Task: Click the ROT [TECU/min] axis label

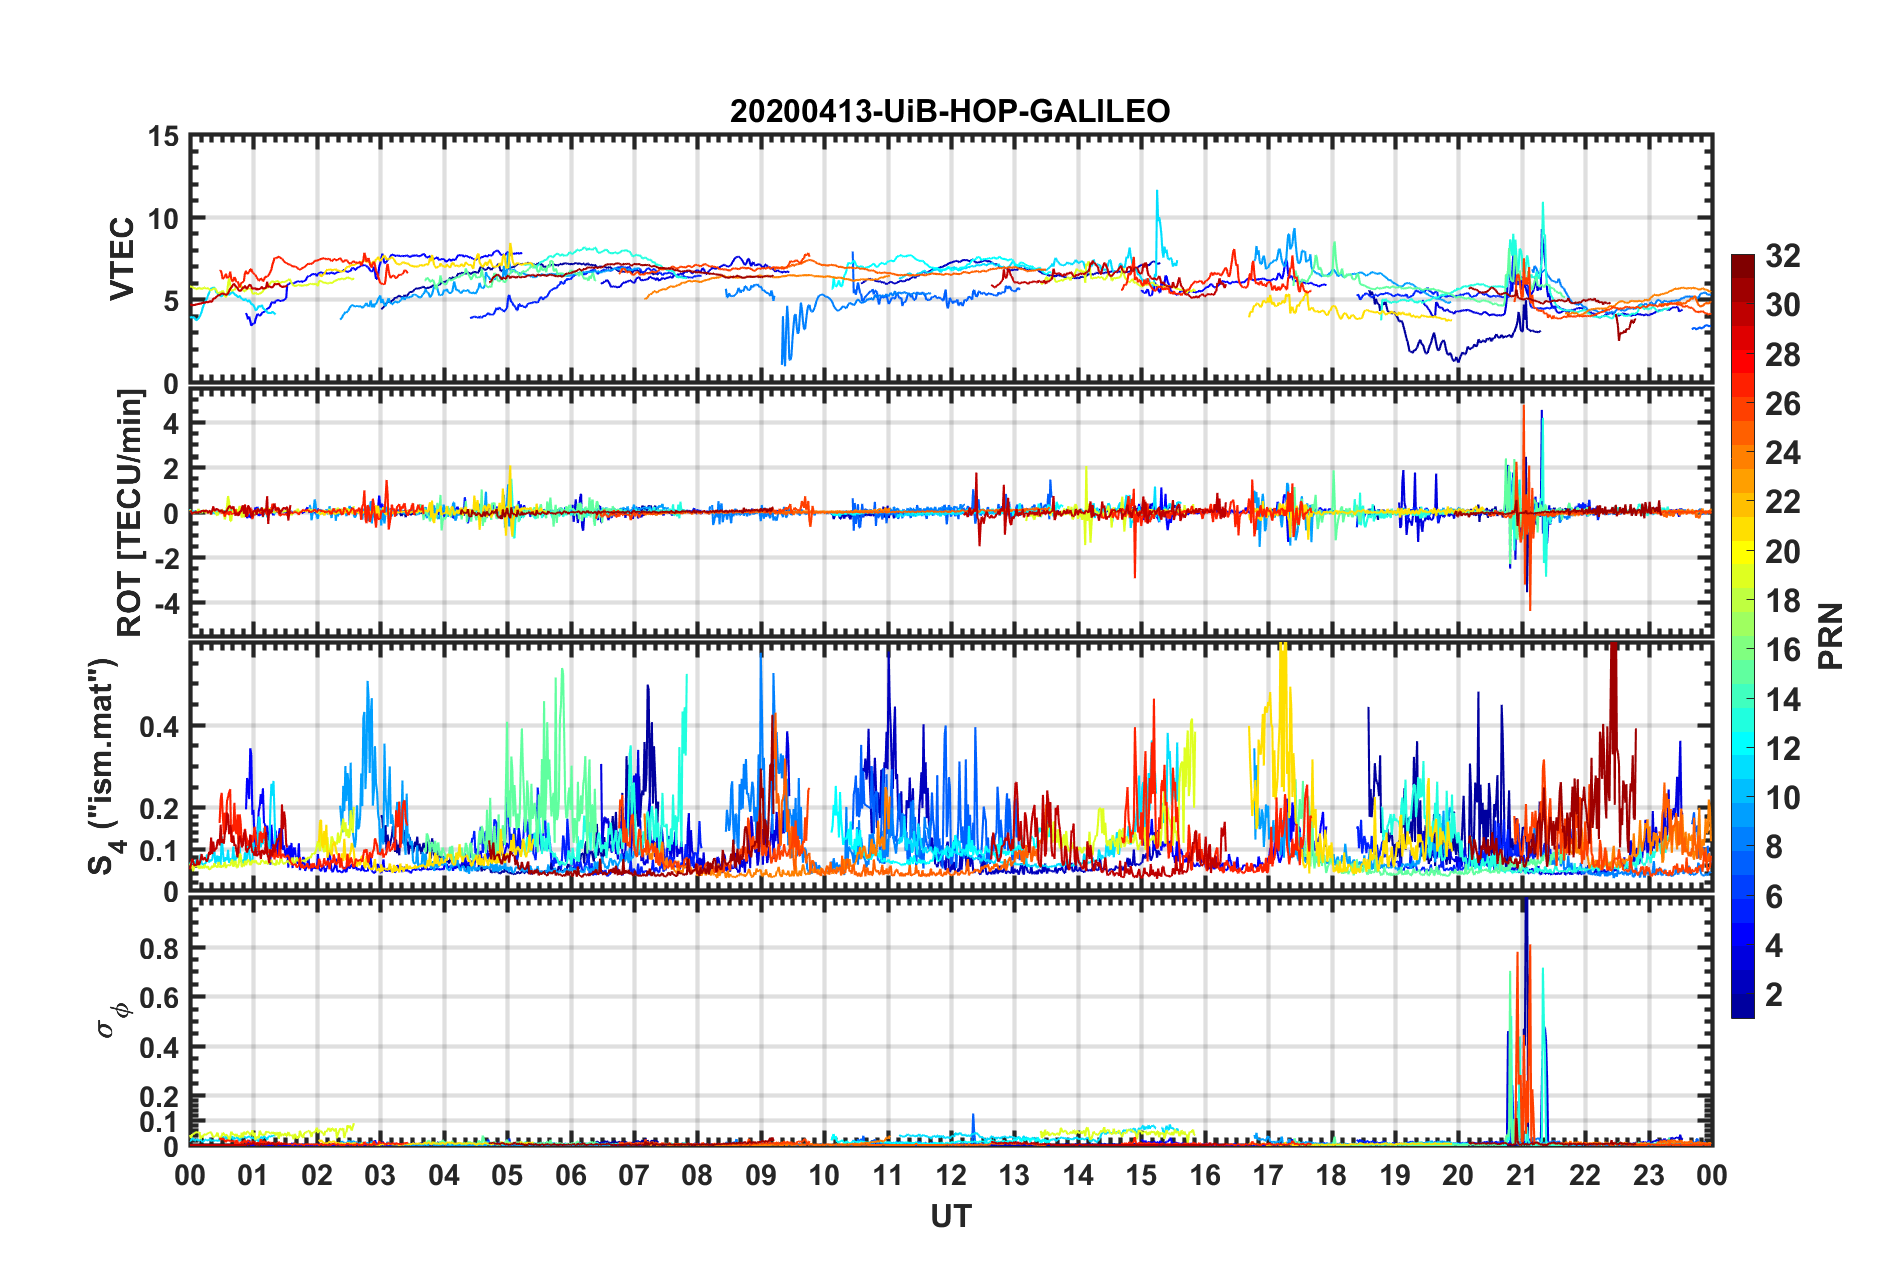Action: click(x=130, y=513)
